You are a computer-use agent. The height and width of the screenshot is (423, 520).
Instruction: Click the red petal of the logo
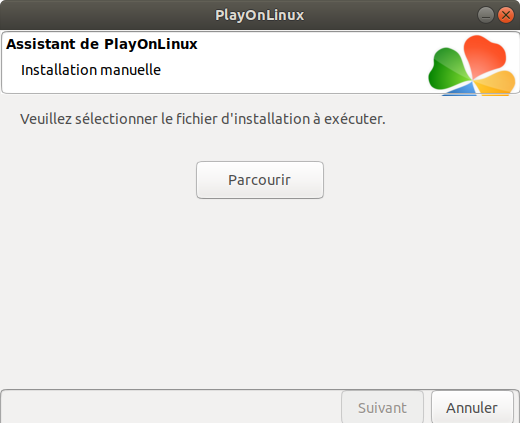pos(485,55)
